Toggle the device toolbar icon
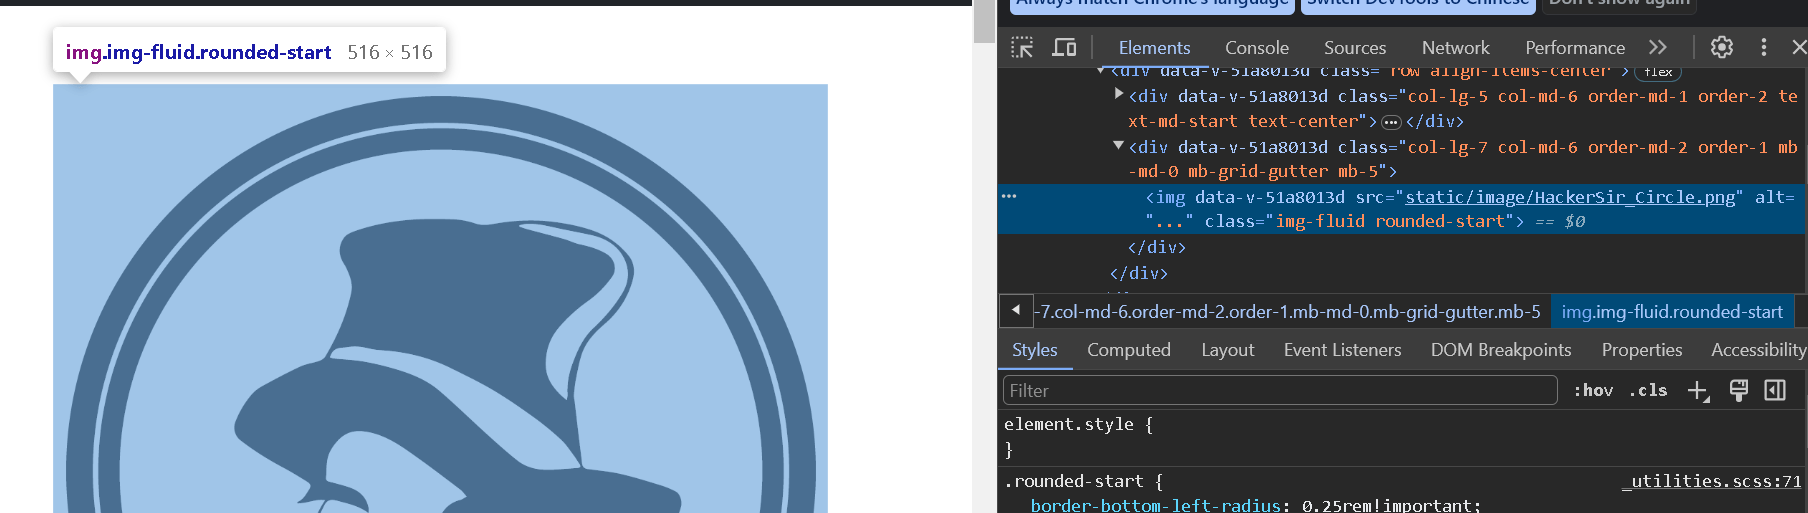The height and width of the screenshot is (513, 1808). click(x=1064, y=47)
